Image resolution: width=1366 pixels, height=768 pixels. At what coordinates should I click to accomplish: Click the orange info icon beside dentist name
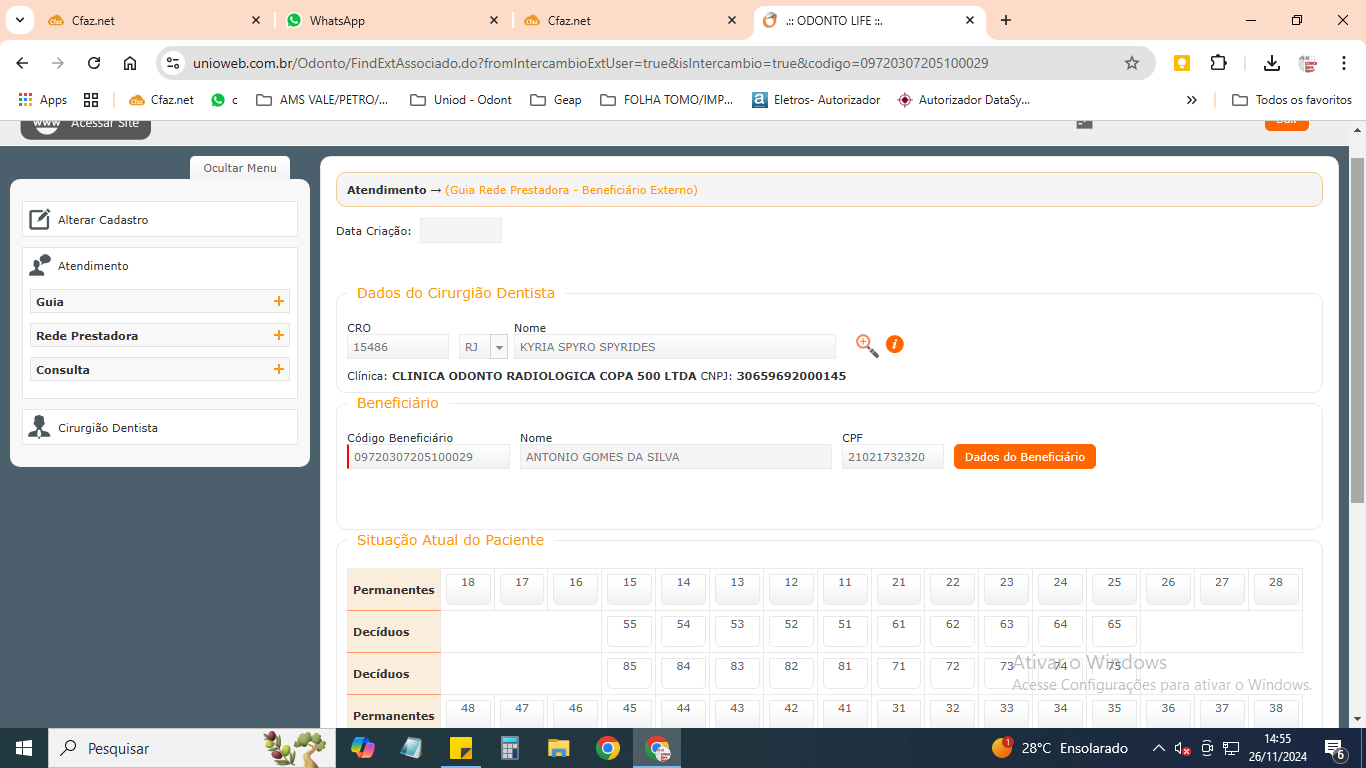(895, 344)
